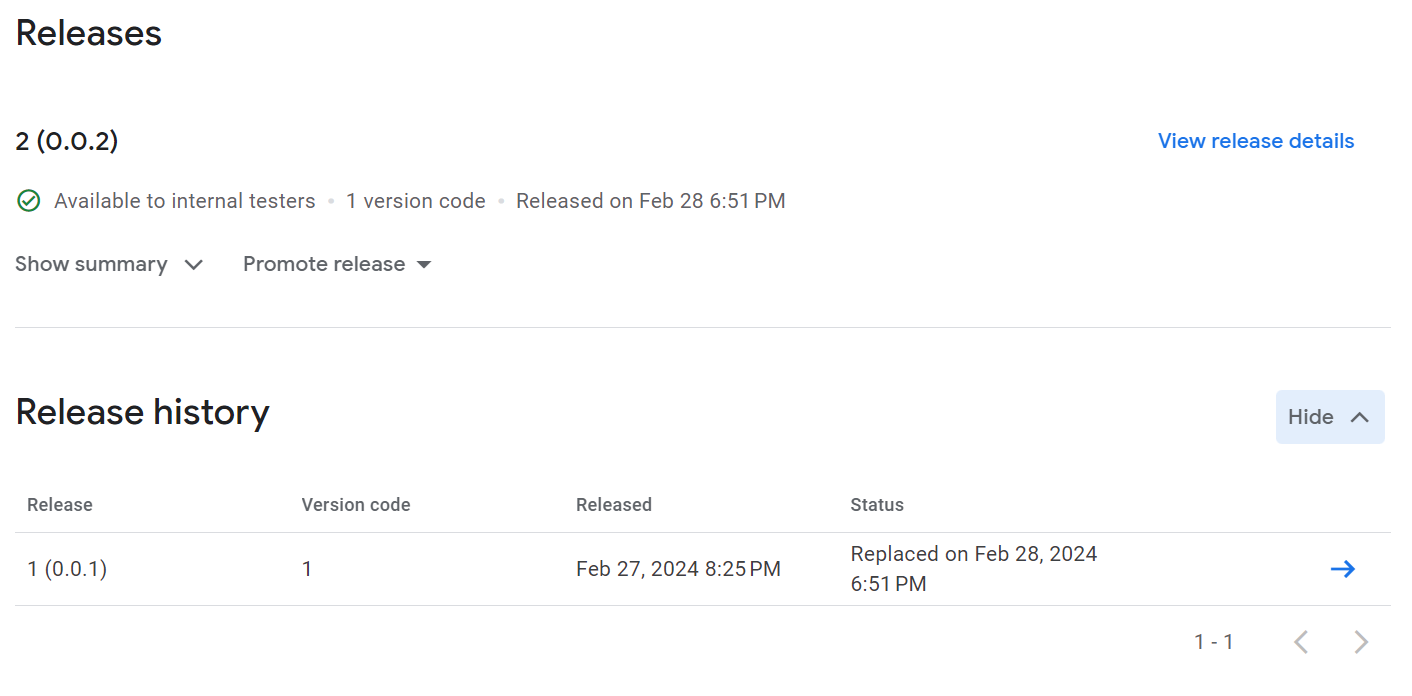Click the 2 (0.0.2) release title

[67, 141]
